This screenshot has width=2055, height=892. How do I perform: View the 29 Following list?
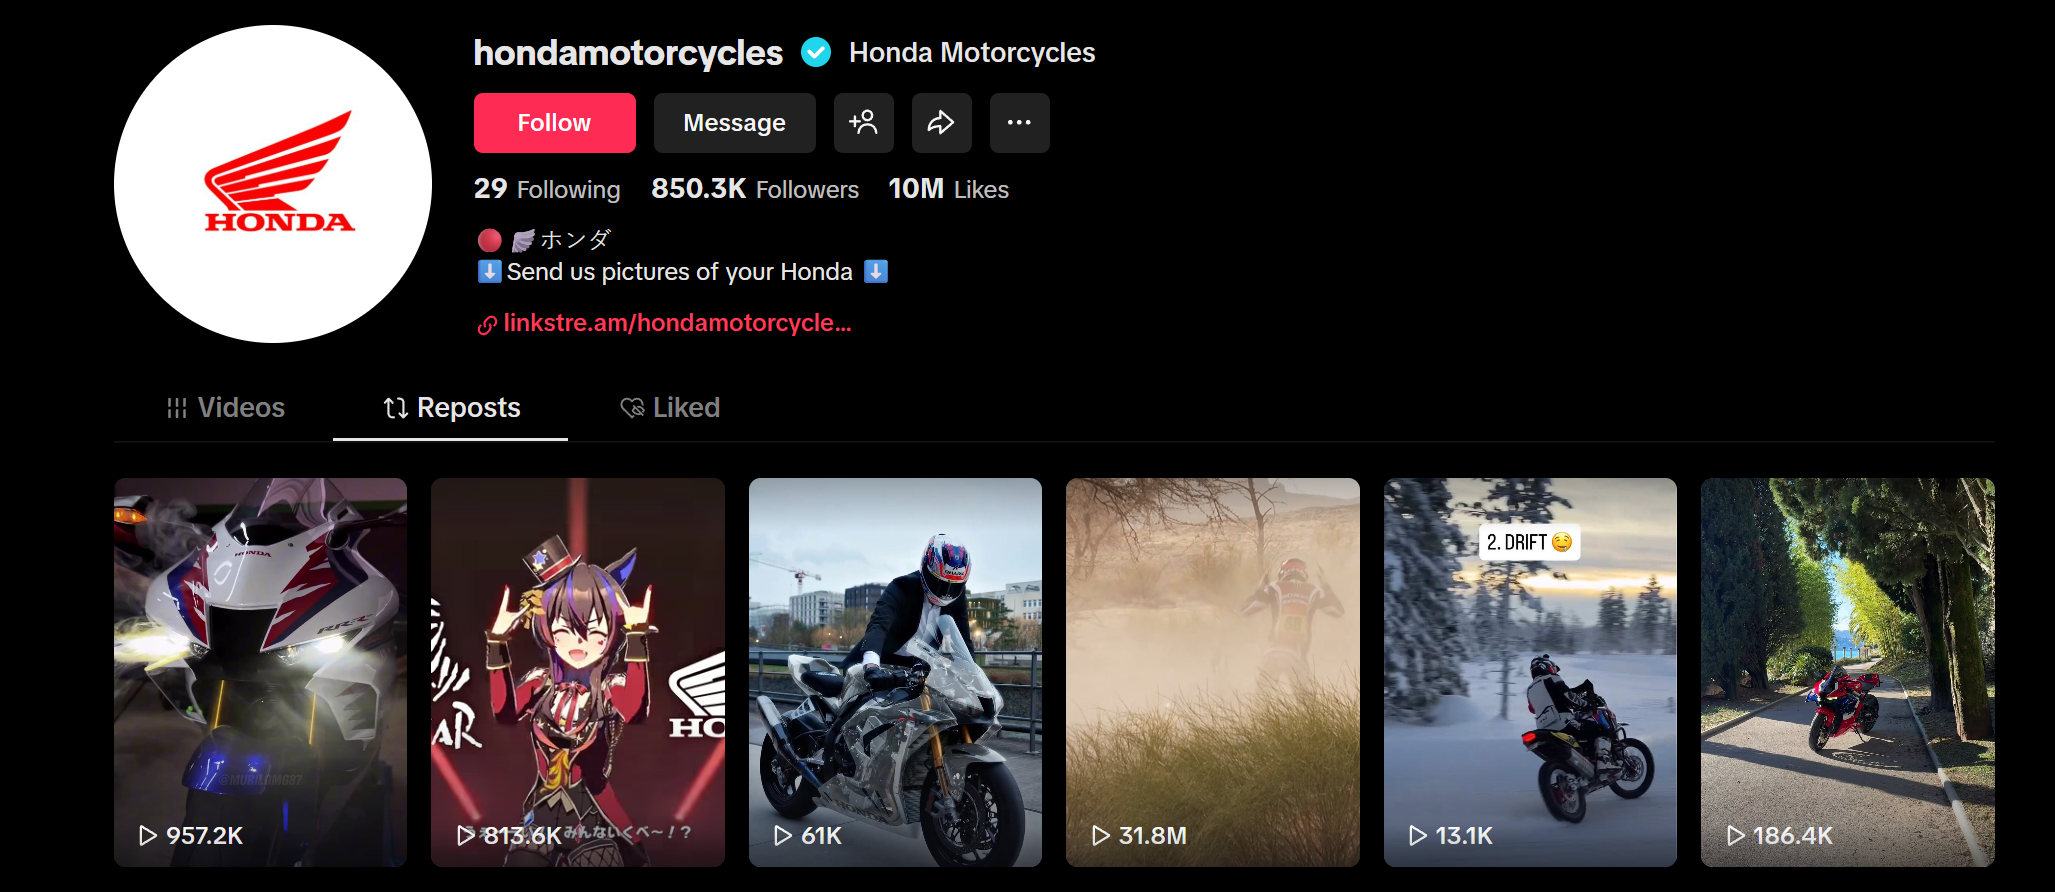(547, 189)
